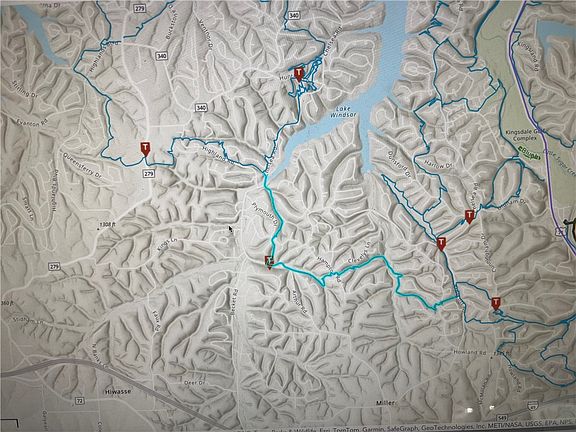Click the green Blippi marker label
This screenshot has height=432, width=576.
pyautogui.click(x=529, y=155)
